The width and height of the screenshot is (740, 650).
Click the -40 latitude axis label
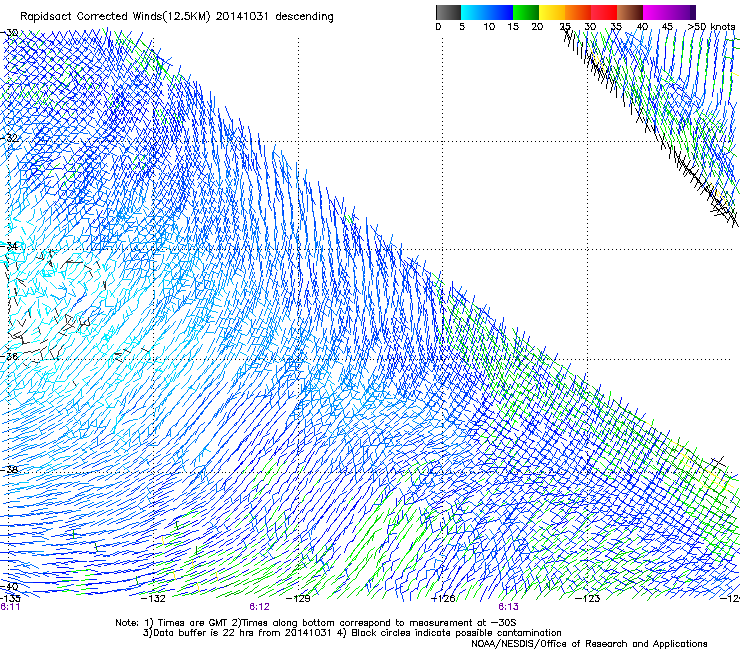(x=9, y=587)
